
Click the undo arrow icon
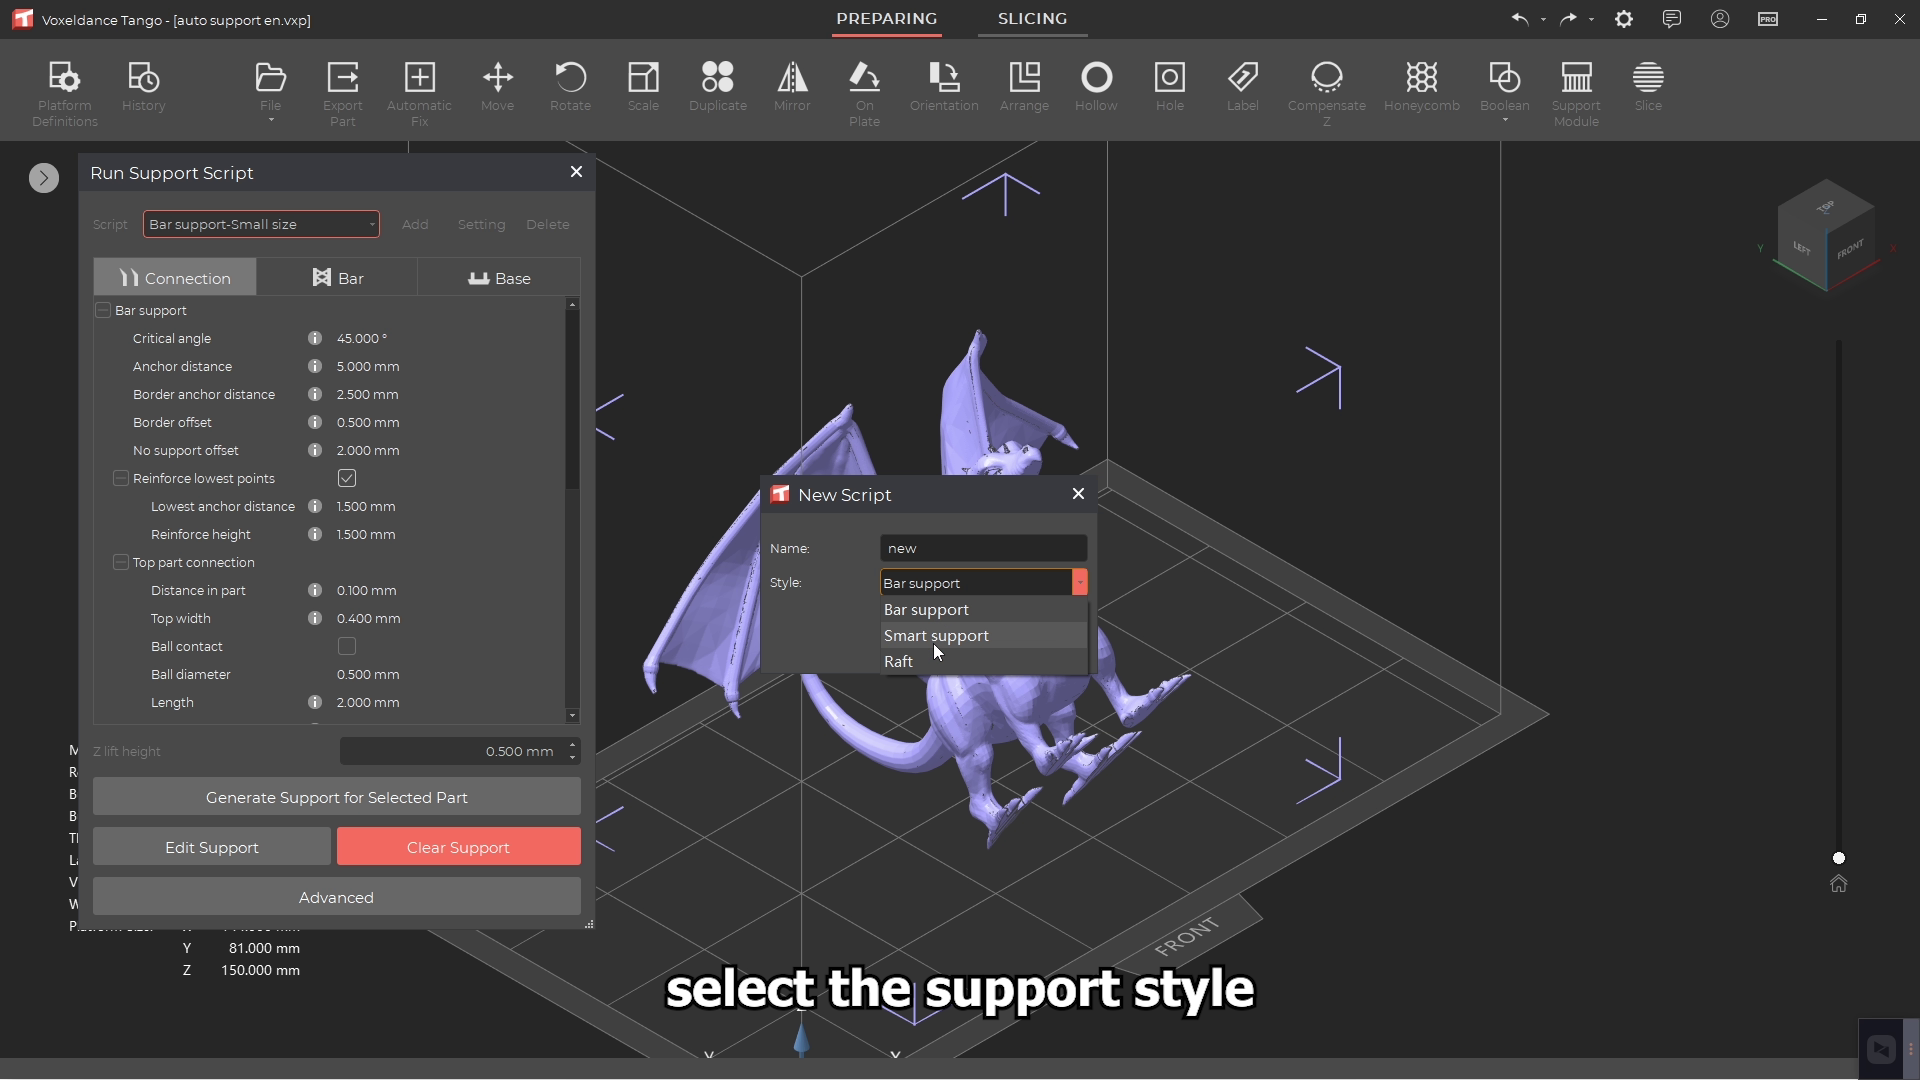1520,19
